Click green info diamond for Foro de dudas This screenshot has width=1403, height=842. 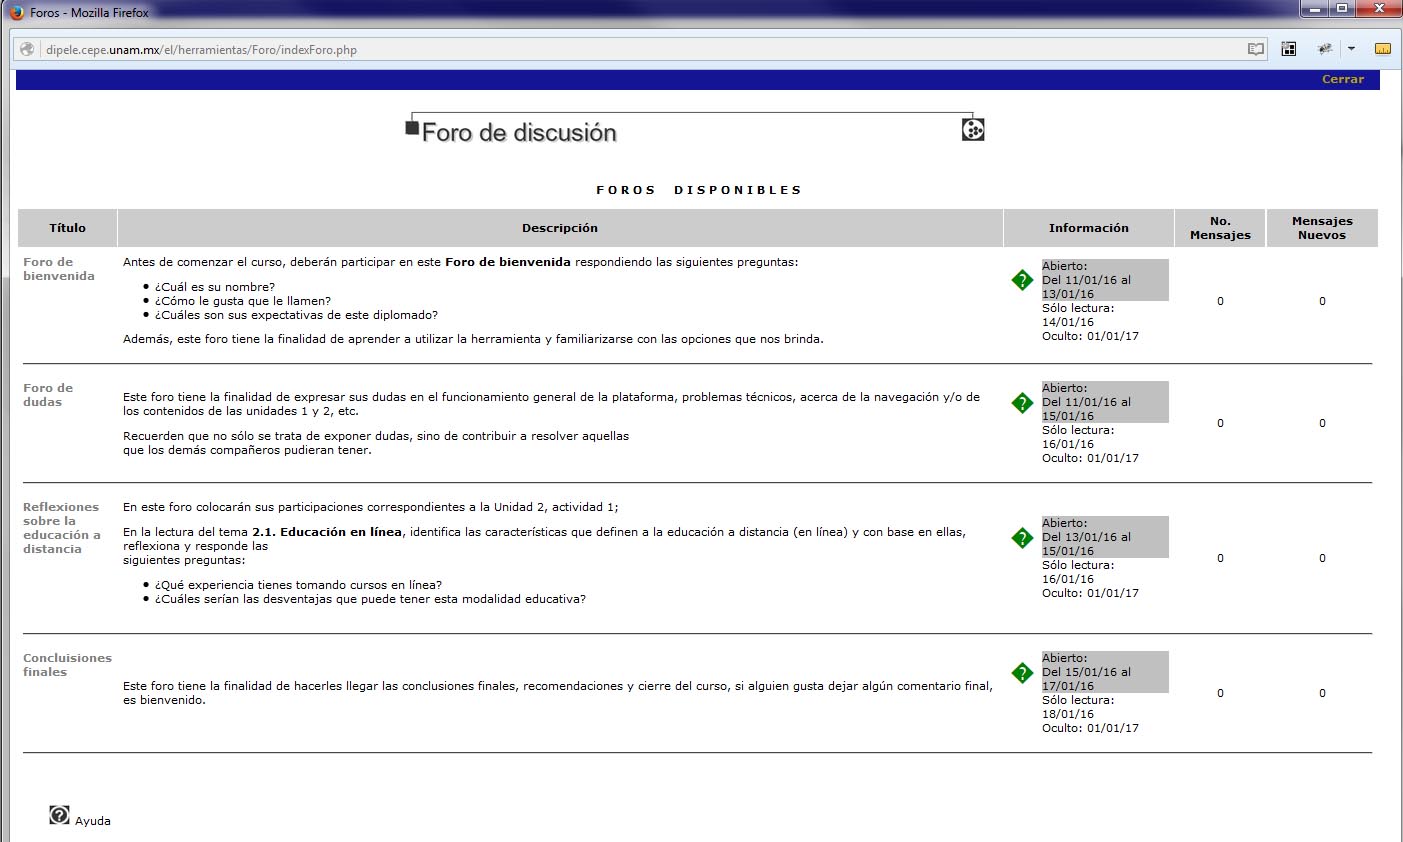point(1022,403)
